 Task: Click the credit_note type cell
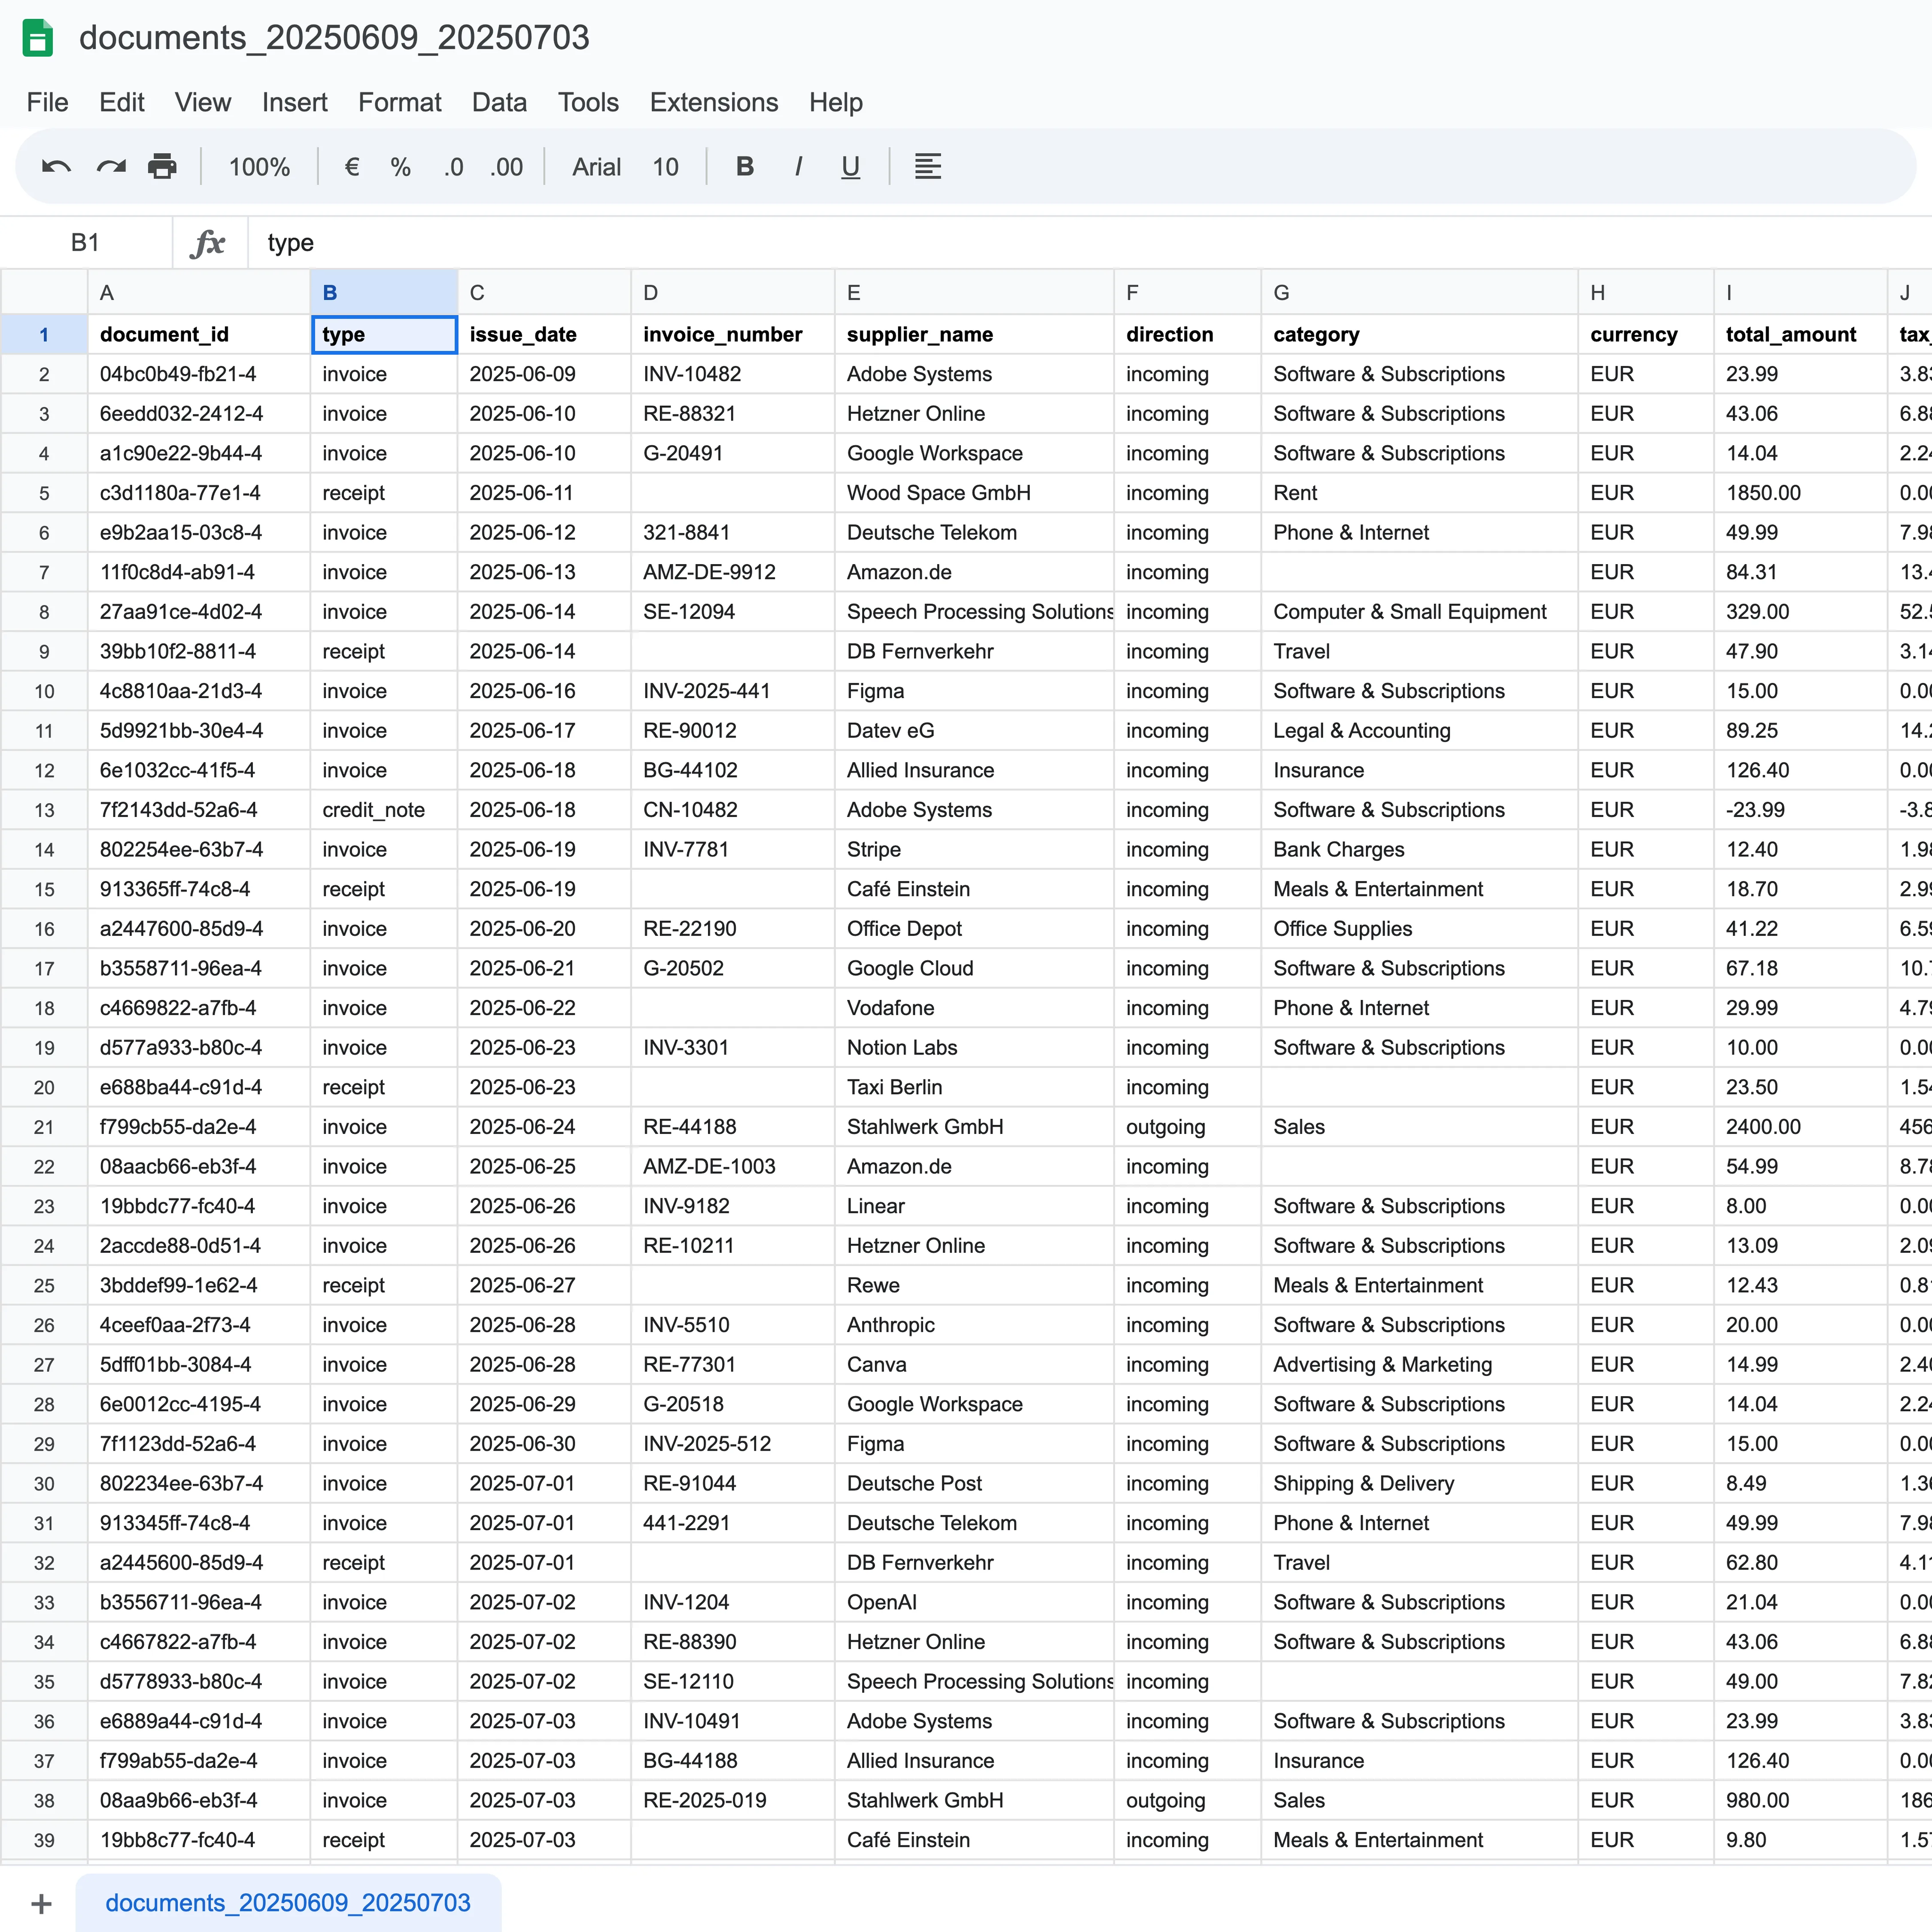[384, 810]
